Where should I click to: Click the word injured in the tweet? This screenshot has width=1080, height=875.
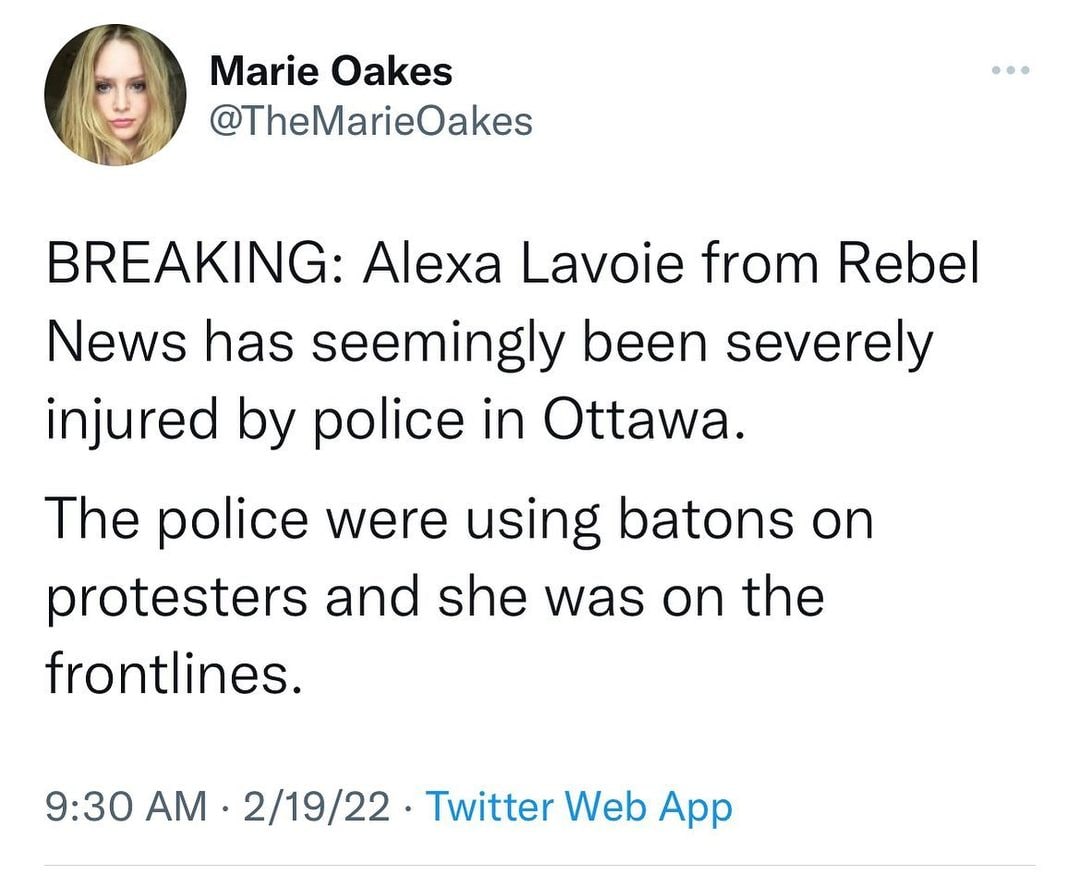tap(131, 422)
